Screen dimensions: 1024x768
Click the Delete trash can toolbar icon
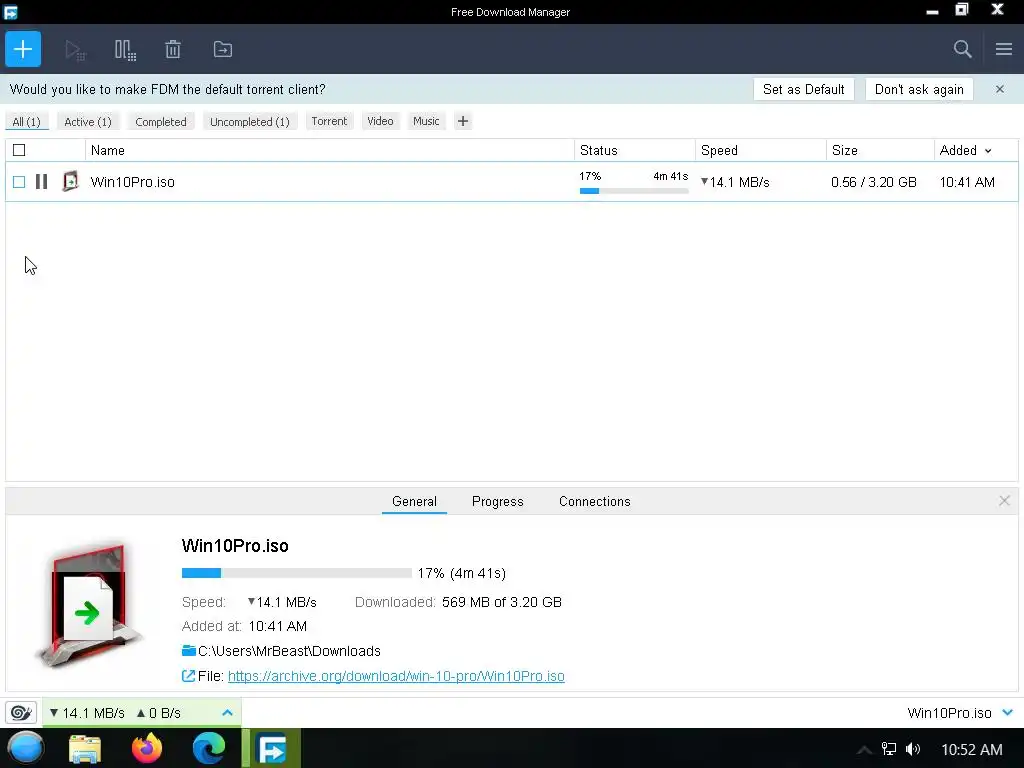pyautogui.click(x=173, y=50)
